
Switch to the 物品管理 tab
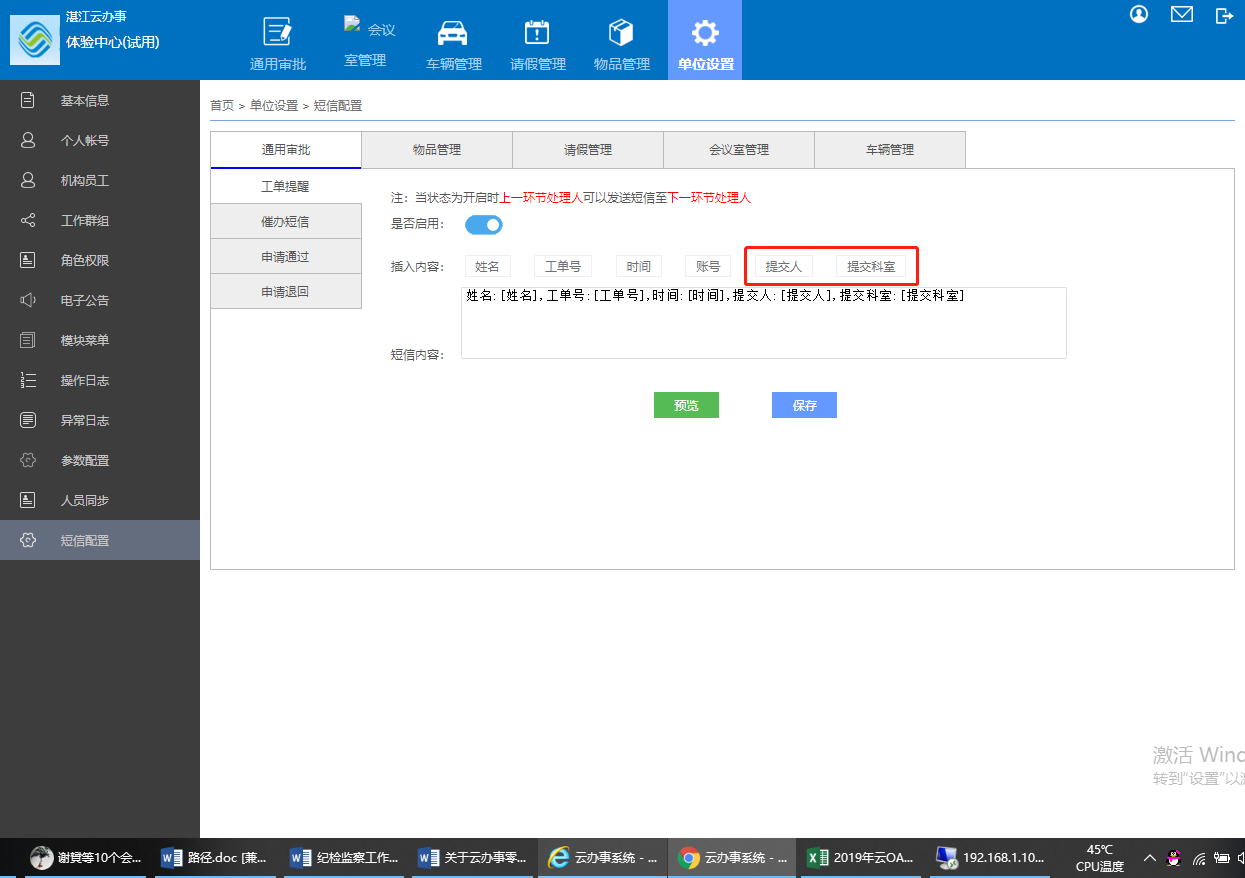pyautogui.click(x=437, y=150)
